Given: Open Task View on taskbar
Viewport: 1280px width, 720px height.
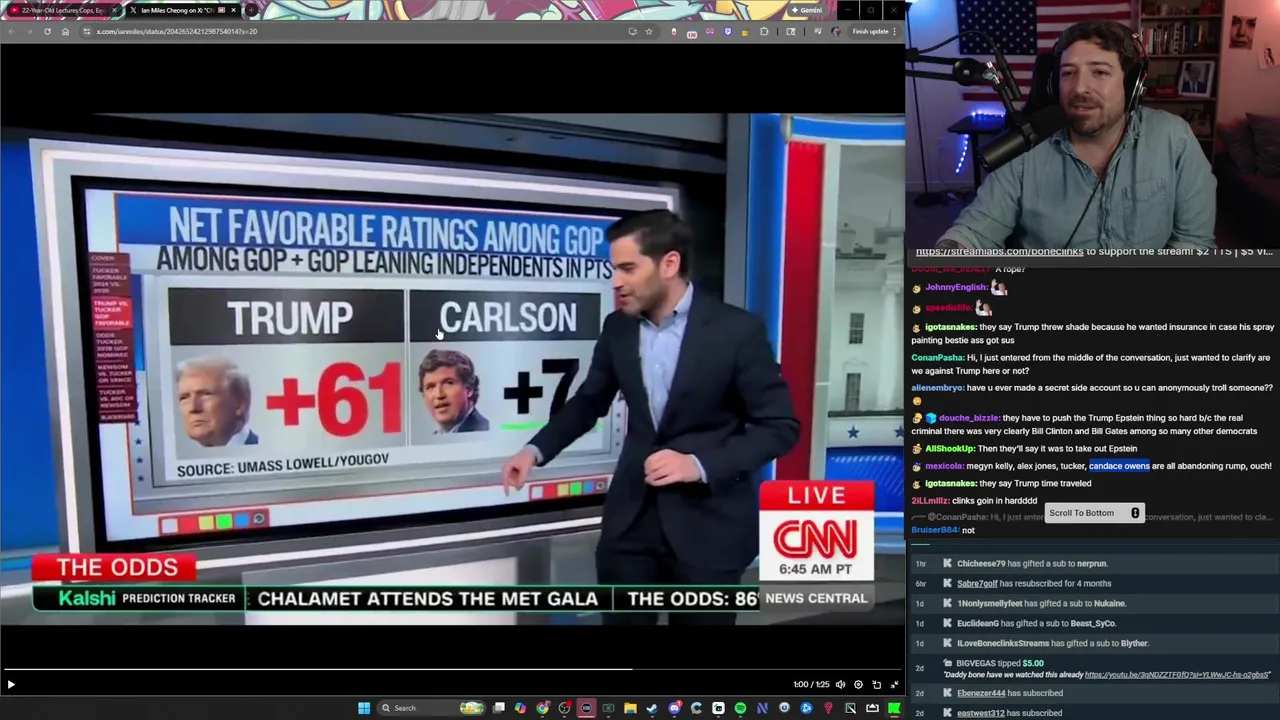Looking at the screenshot, I should pos(499,708).
